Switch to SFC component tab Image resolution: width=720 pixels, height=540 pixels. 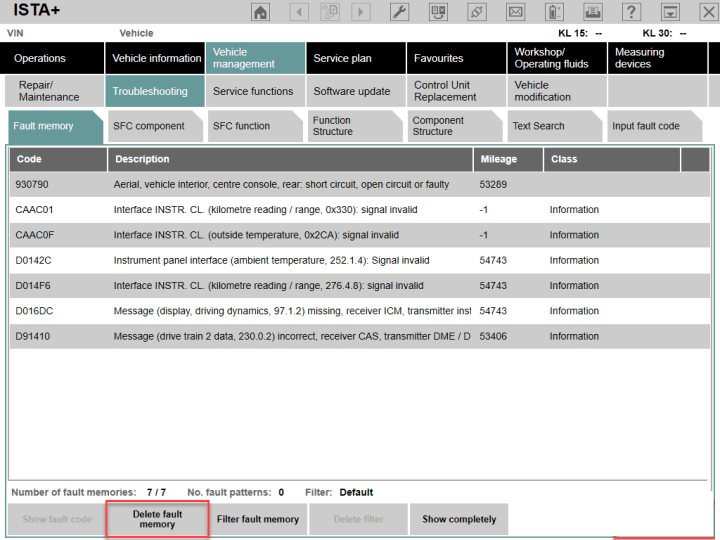coord(155,126)
